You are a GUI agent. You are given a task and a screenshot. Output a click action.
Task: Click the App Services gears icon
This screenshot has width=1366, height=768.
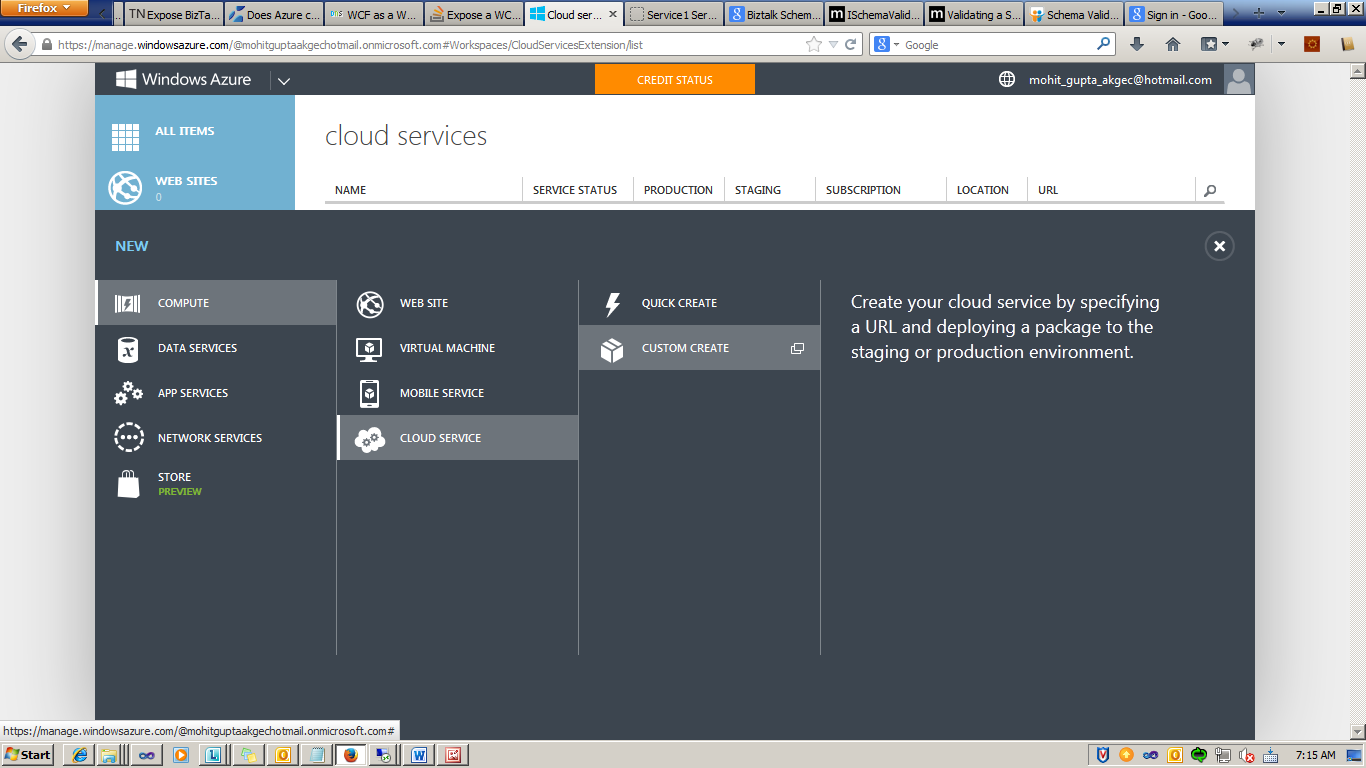pos(128,393)
